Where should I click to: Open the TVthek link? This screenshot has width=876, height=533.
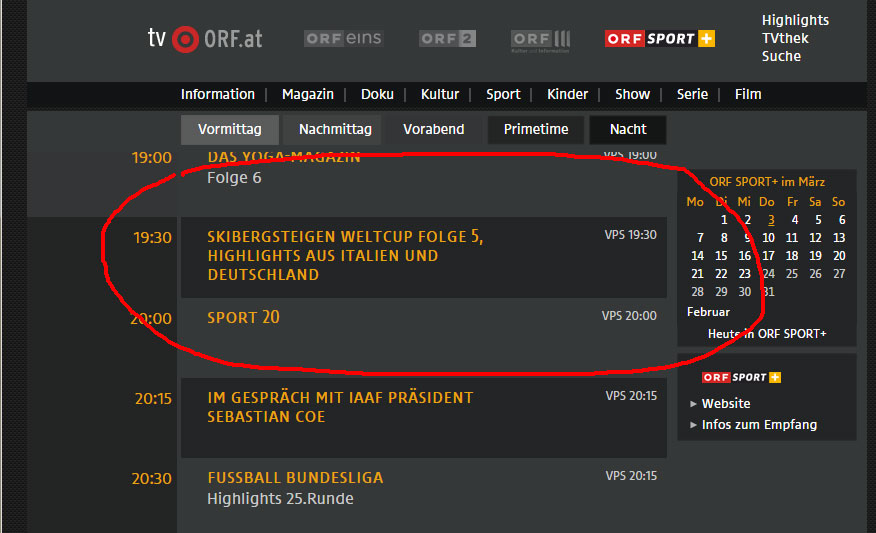coord(785,38)
